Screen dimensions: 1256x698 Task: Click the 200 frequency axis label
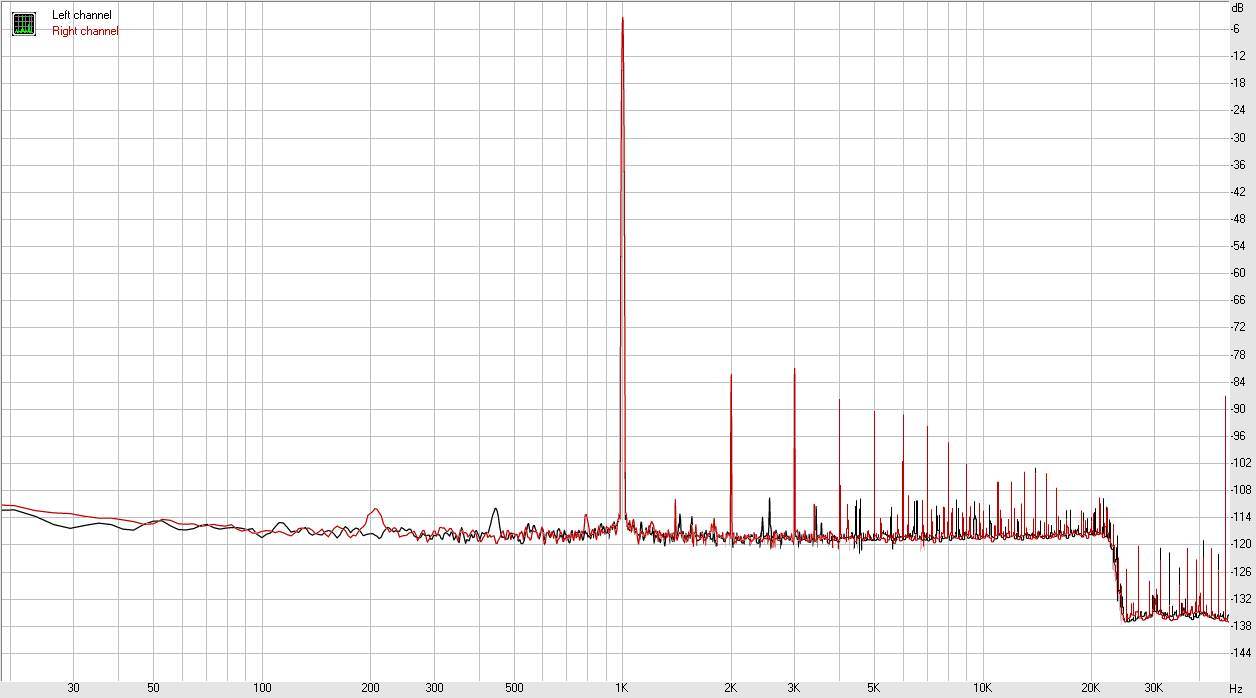[x=370, y=688]
